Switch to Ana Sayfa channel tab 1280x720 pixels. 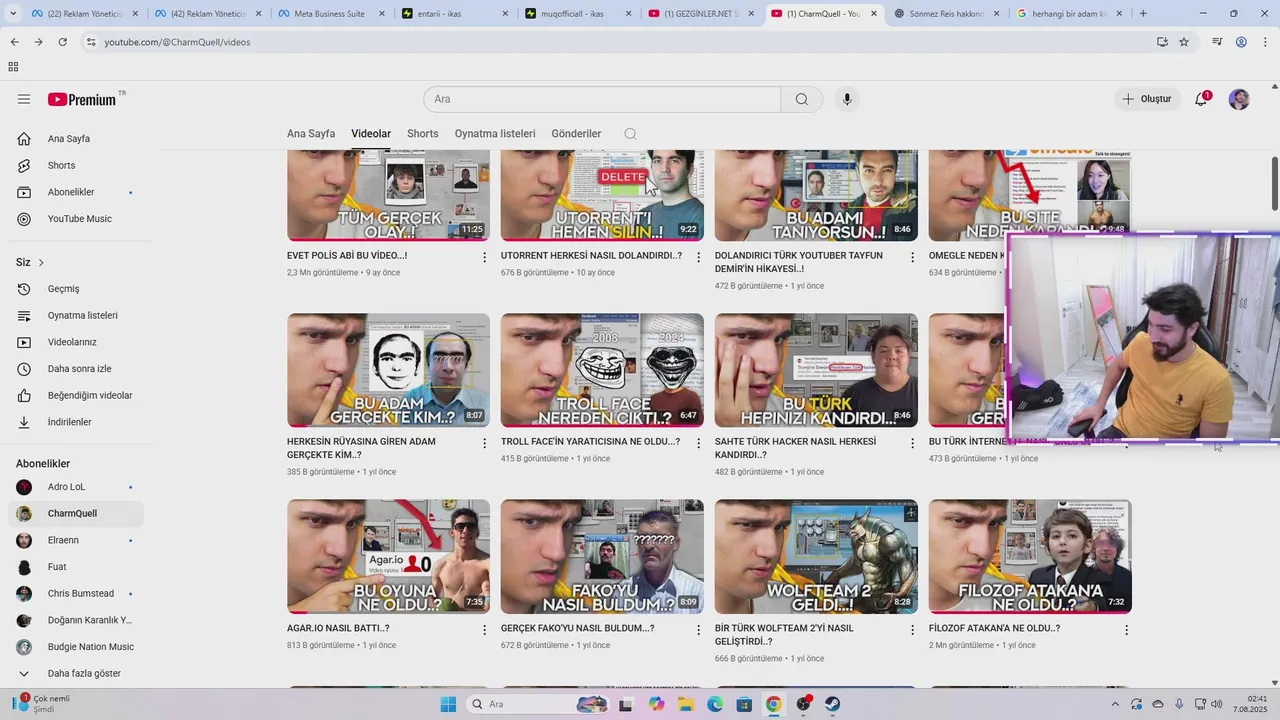click(311, 134)
